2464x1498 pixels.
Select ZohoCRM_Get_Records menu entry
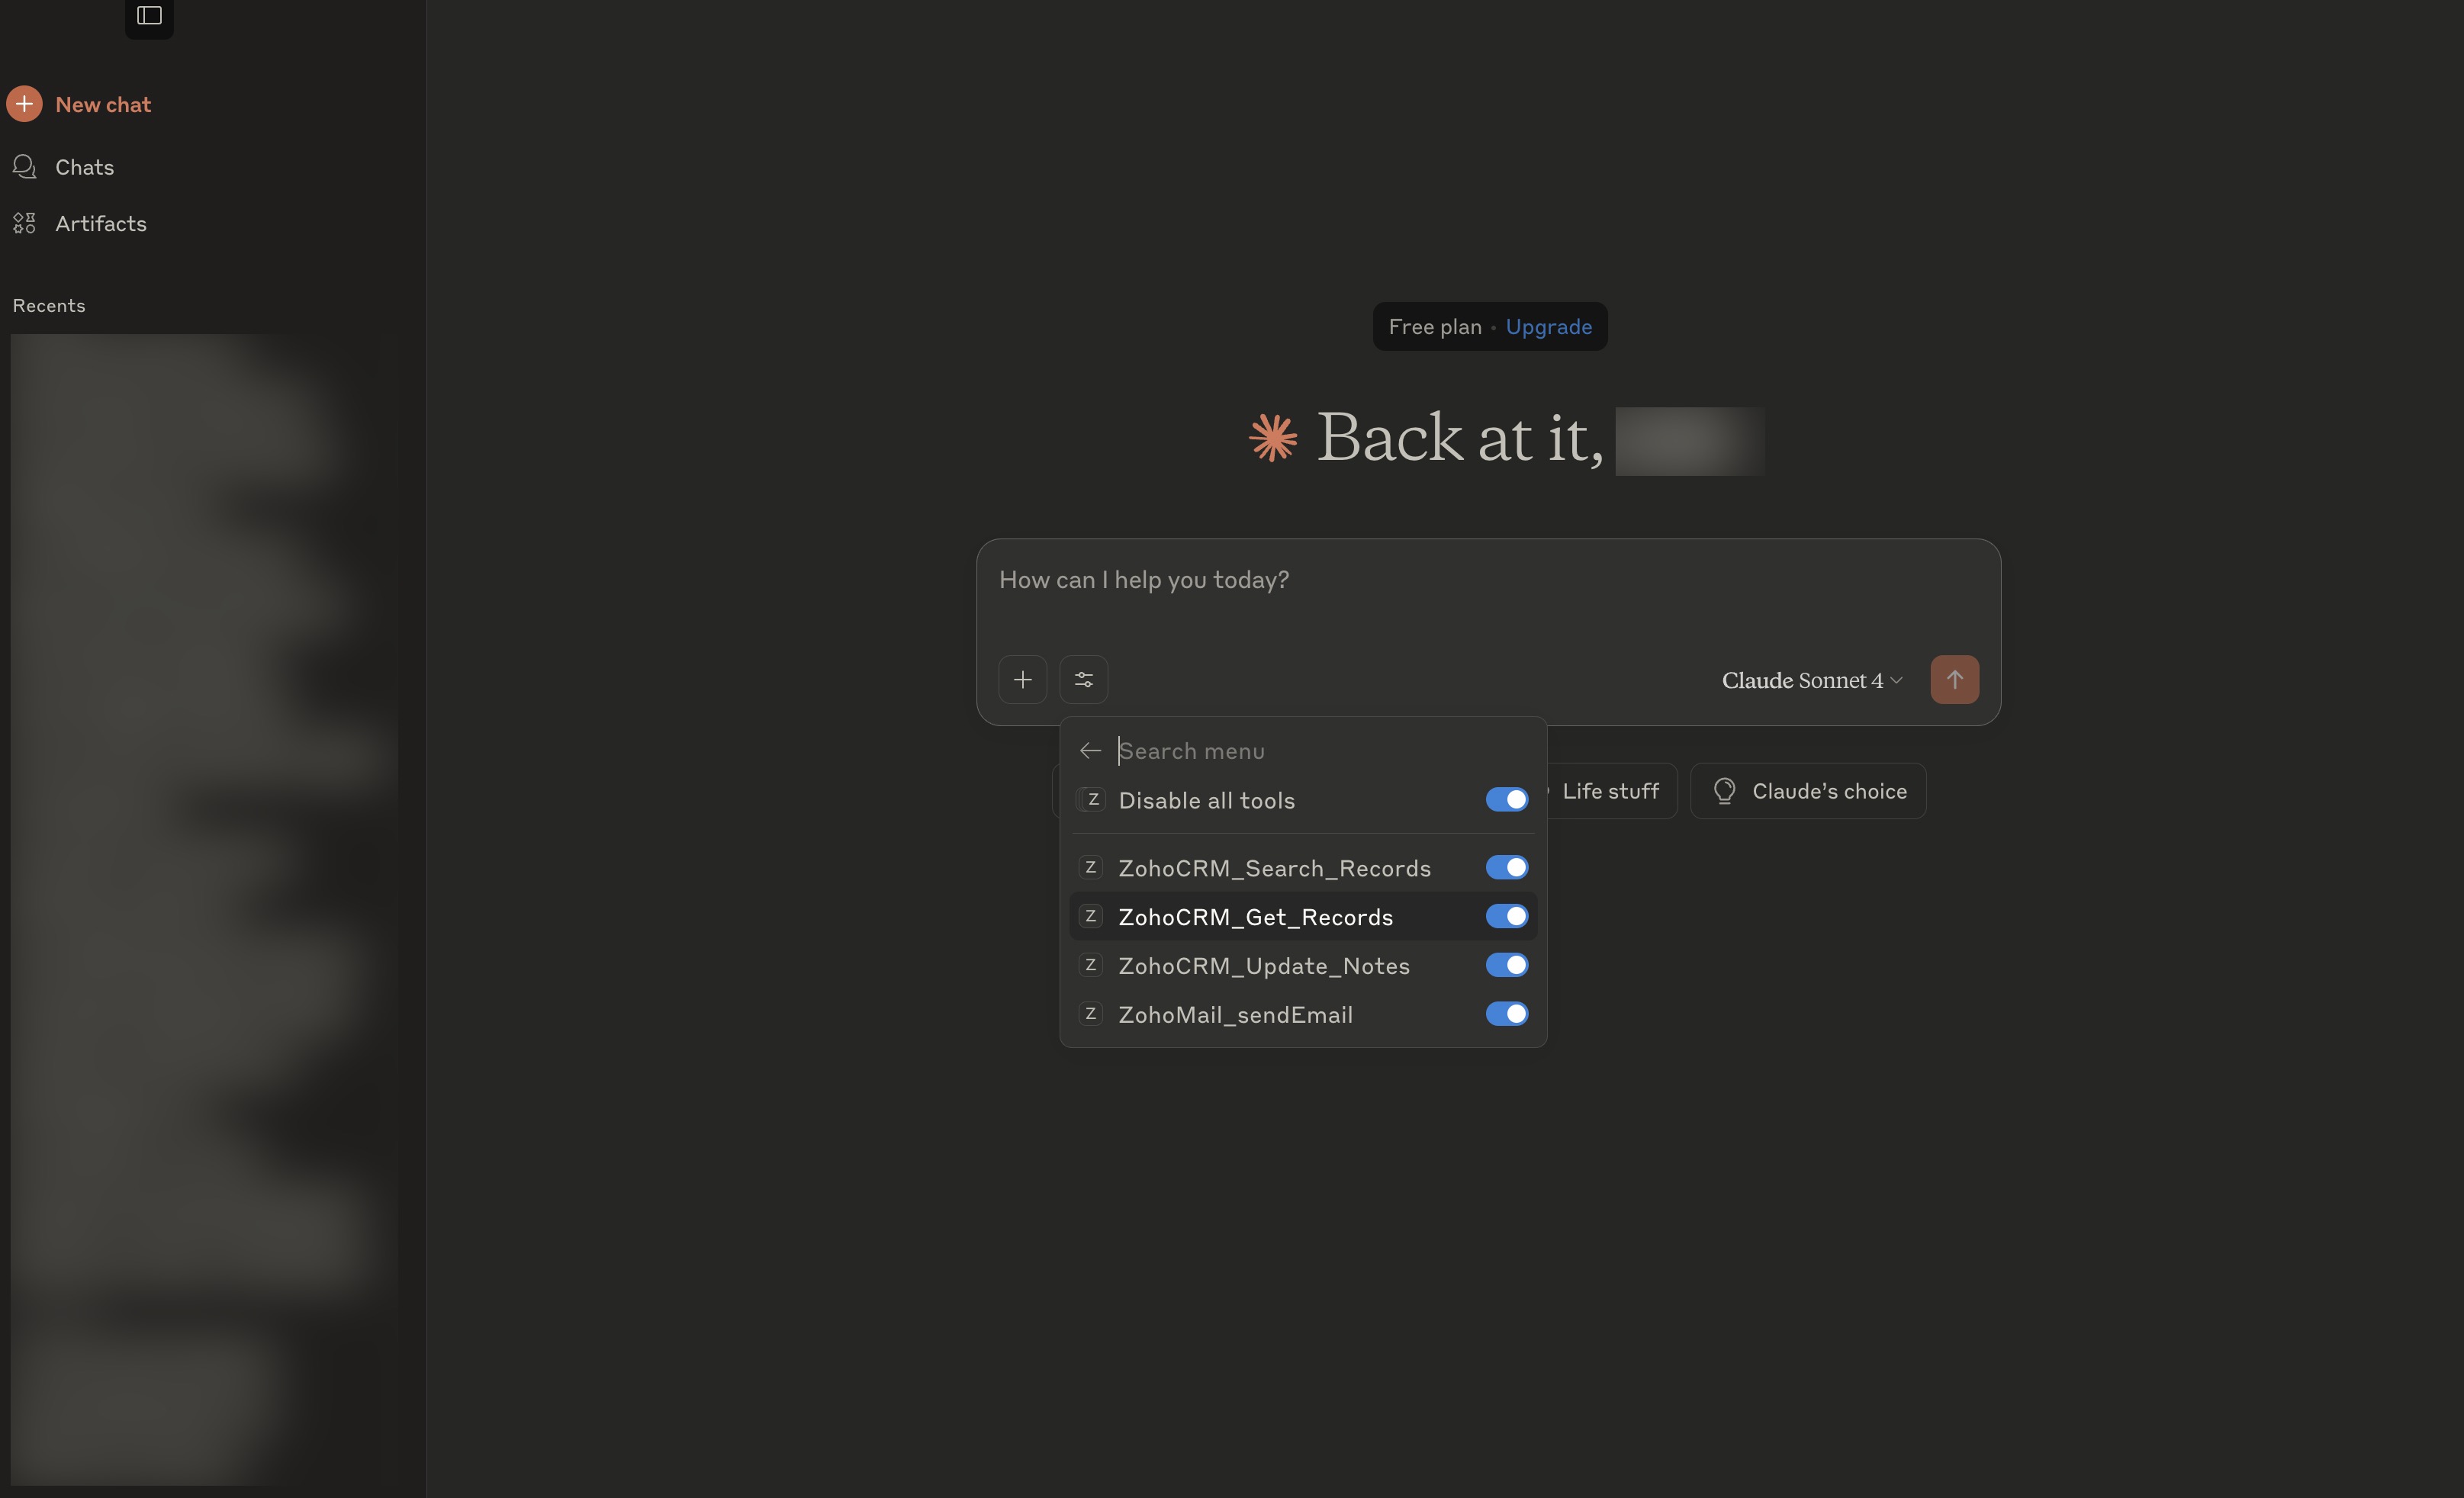click(1254, 917)
